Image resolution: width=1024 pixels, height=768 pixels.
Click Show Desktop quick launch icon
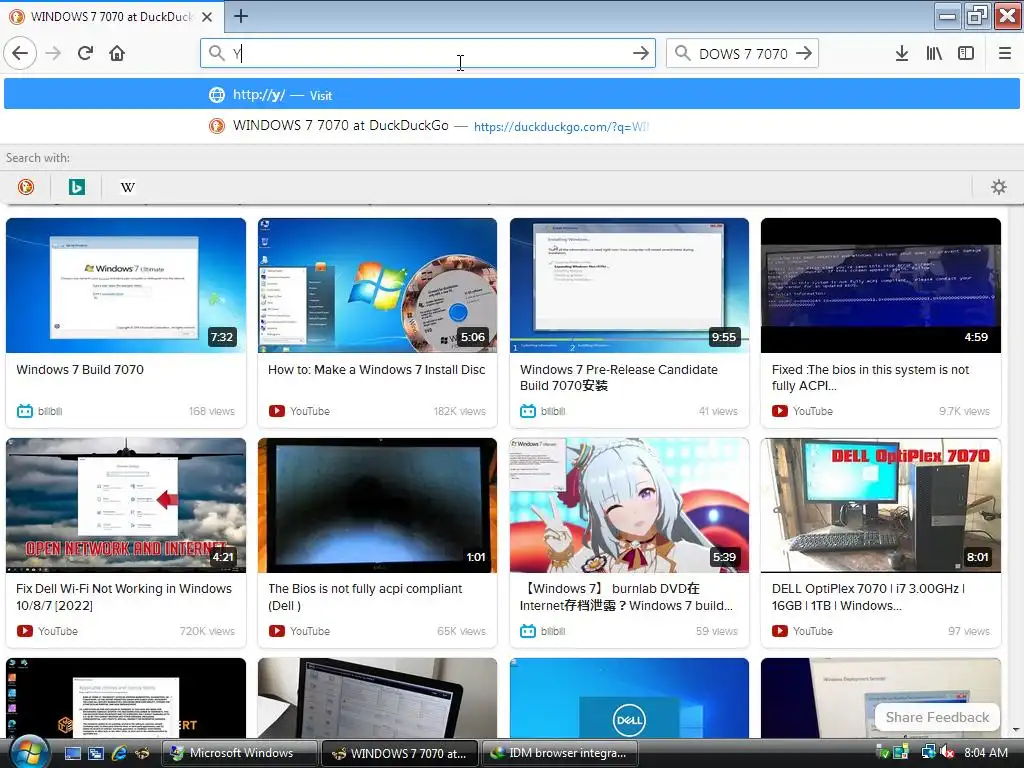73,753
